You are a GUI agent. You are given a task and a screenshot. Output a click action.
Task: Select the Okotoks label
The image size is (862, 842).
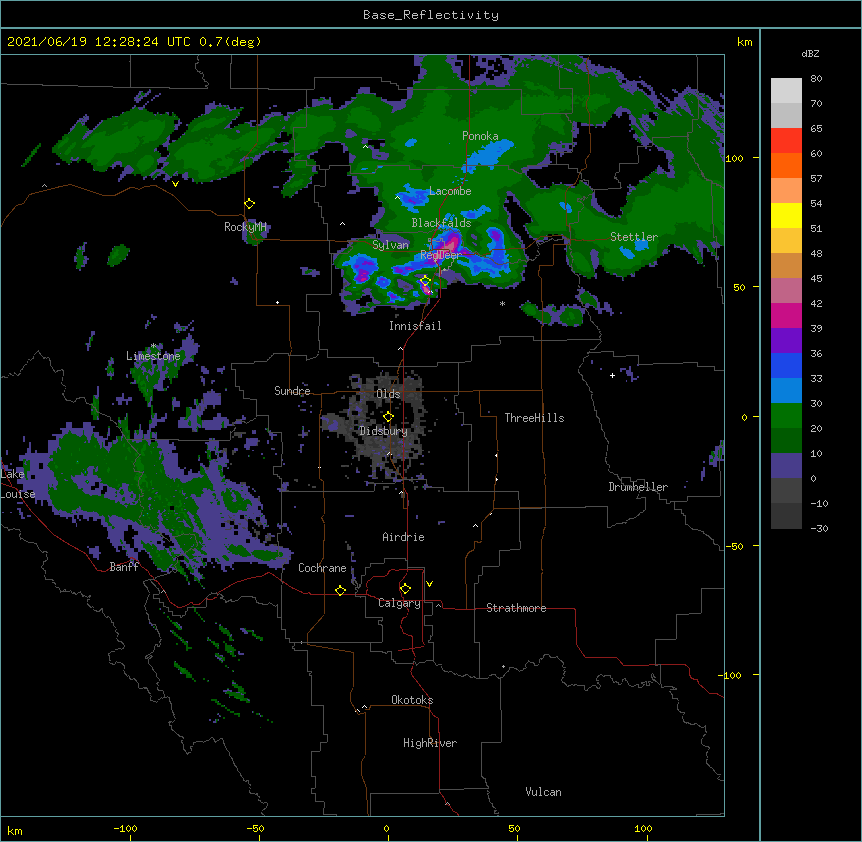point(412,700)
